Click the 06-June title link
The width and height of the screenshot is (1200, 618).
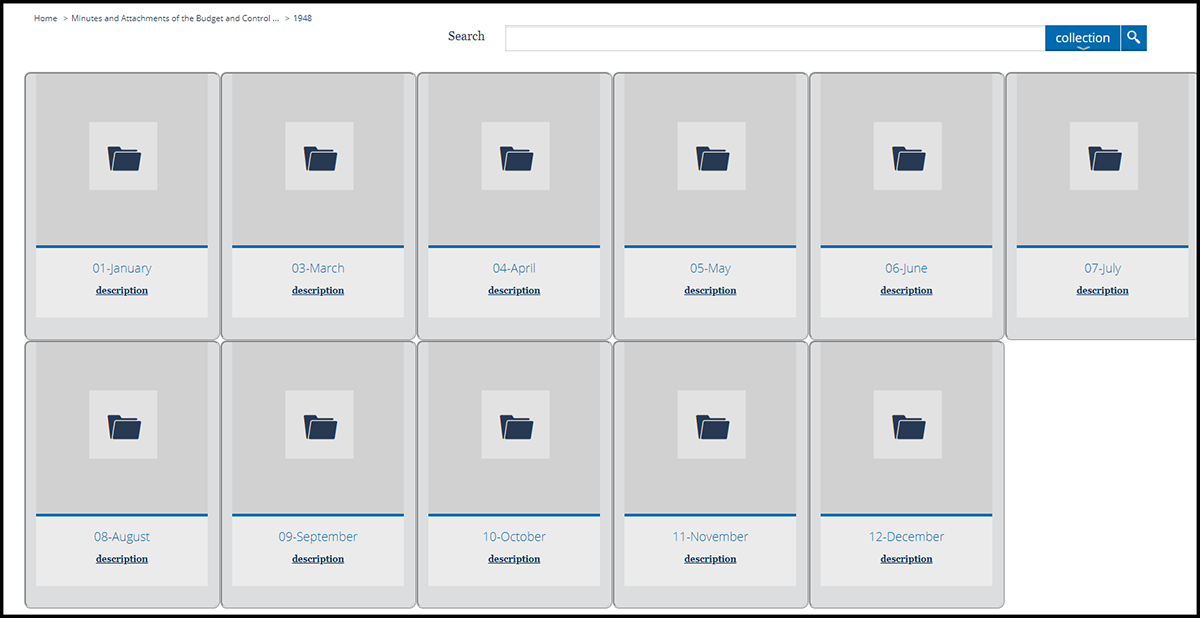tap(906, 268)
